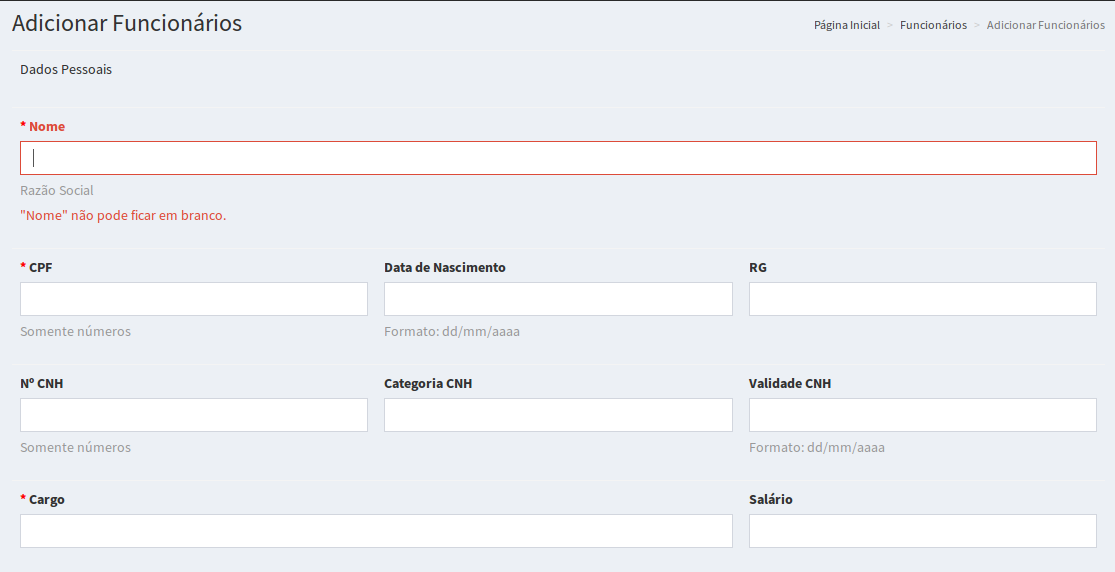The width and height of the screenshot is (1115, 572).
Task: Click the RG input box
Action: pos(922,299)
